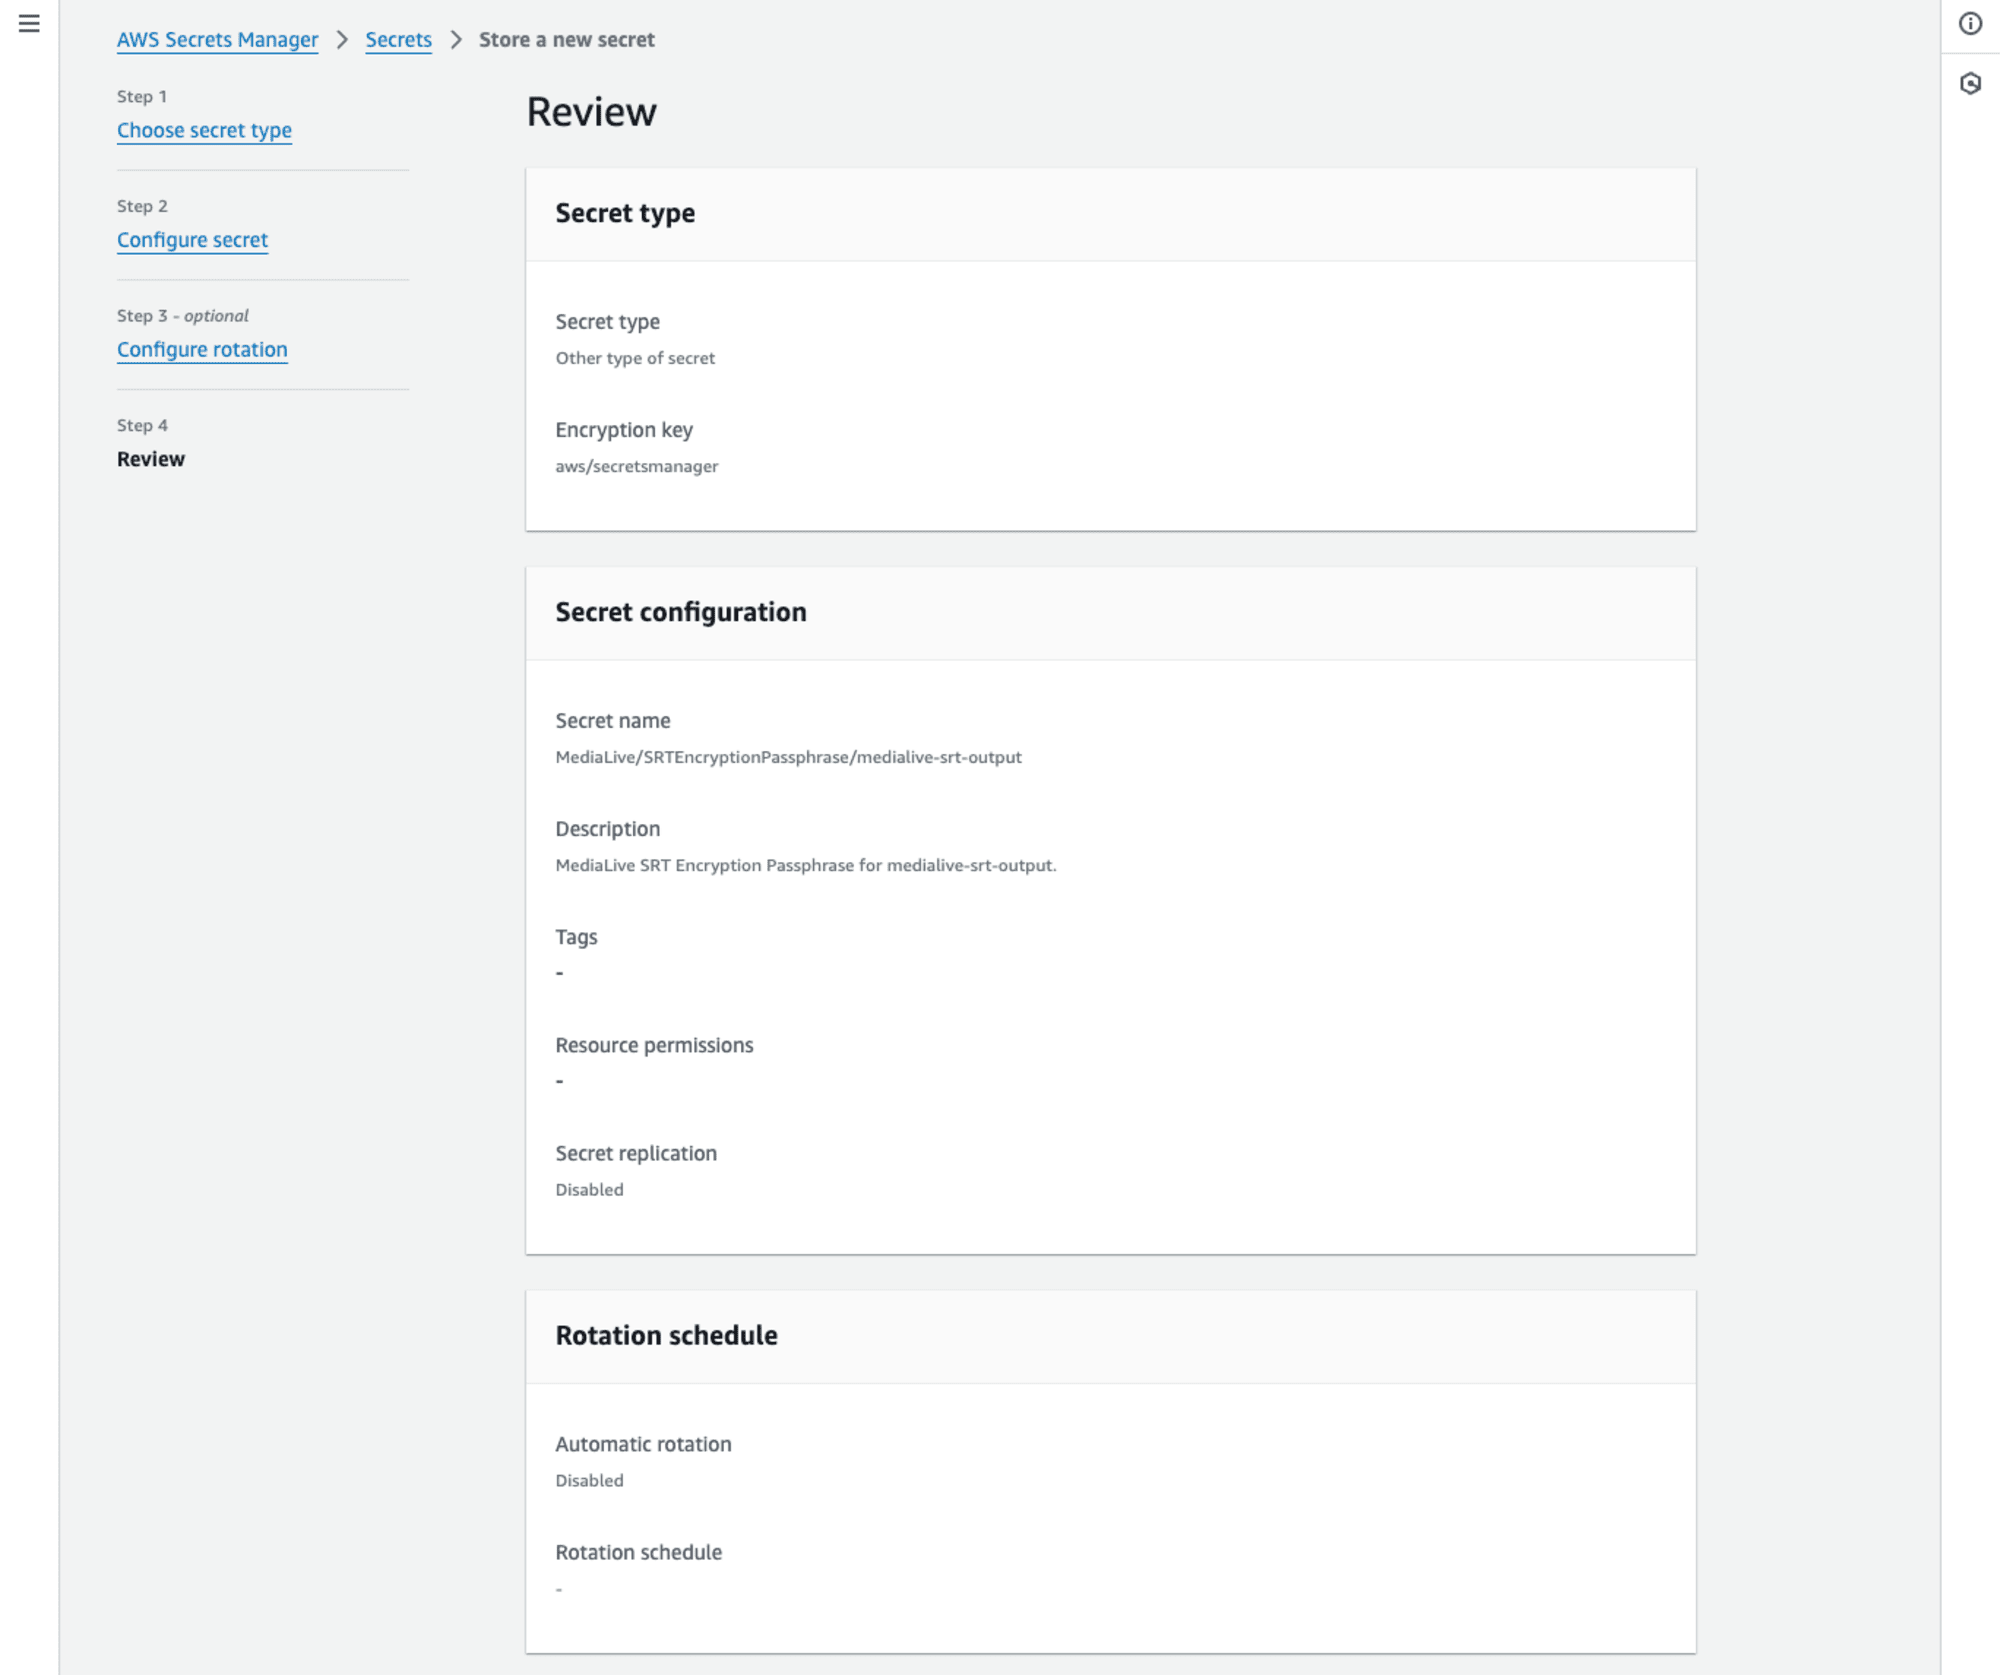Viewport: 2000px width, 1675px height.
Task: Click the Rotation schedule panel header
Action: (x=1110, y=1336)
